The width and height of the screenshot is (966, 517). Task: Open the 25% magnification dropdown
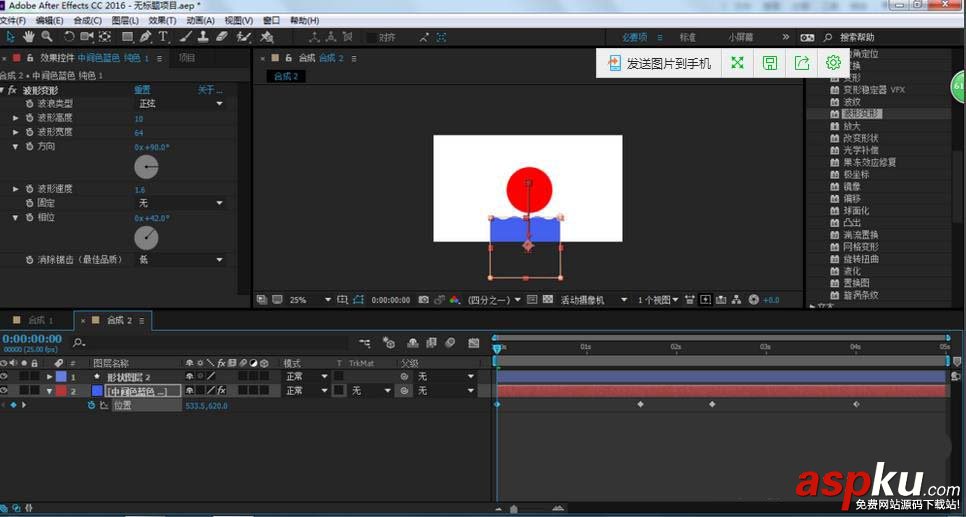(310, 299)
